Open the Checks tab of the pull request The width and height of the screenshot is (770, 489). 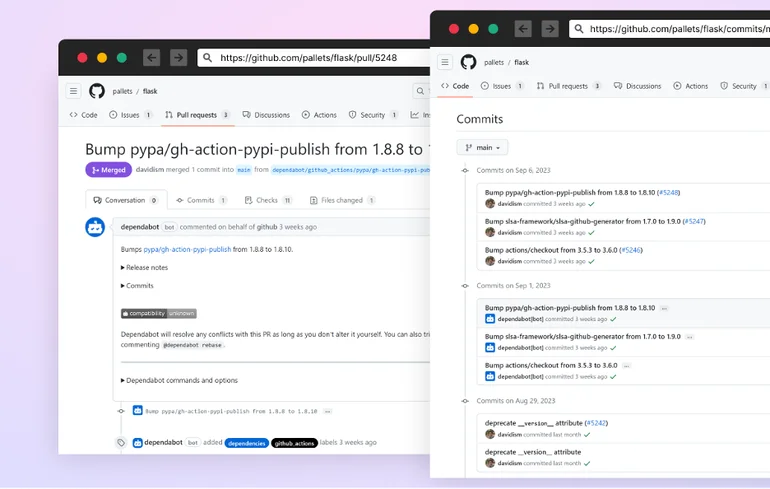pyautogui.click(x=266, y=200)
